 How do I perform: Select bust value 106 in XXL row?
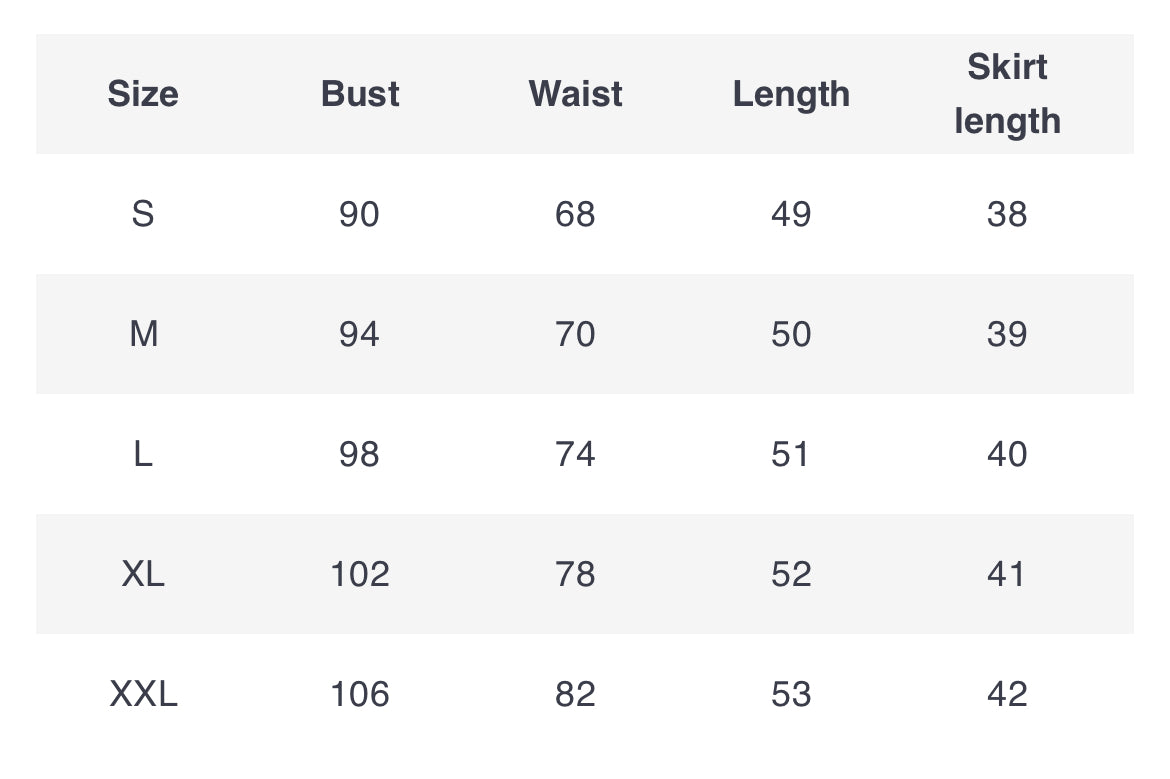(x=360, y=694)
